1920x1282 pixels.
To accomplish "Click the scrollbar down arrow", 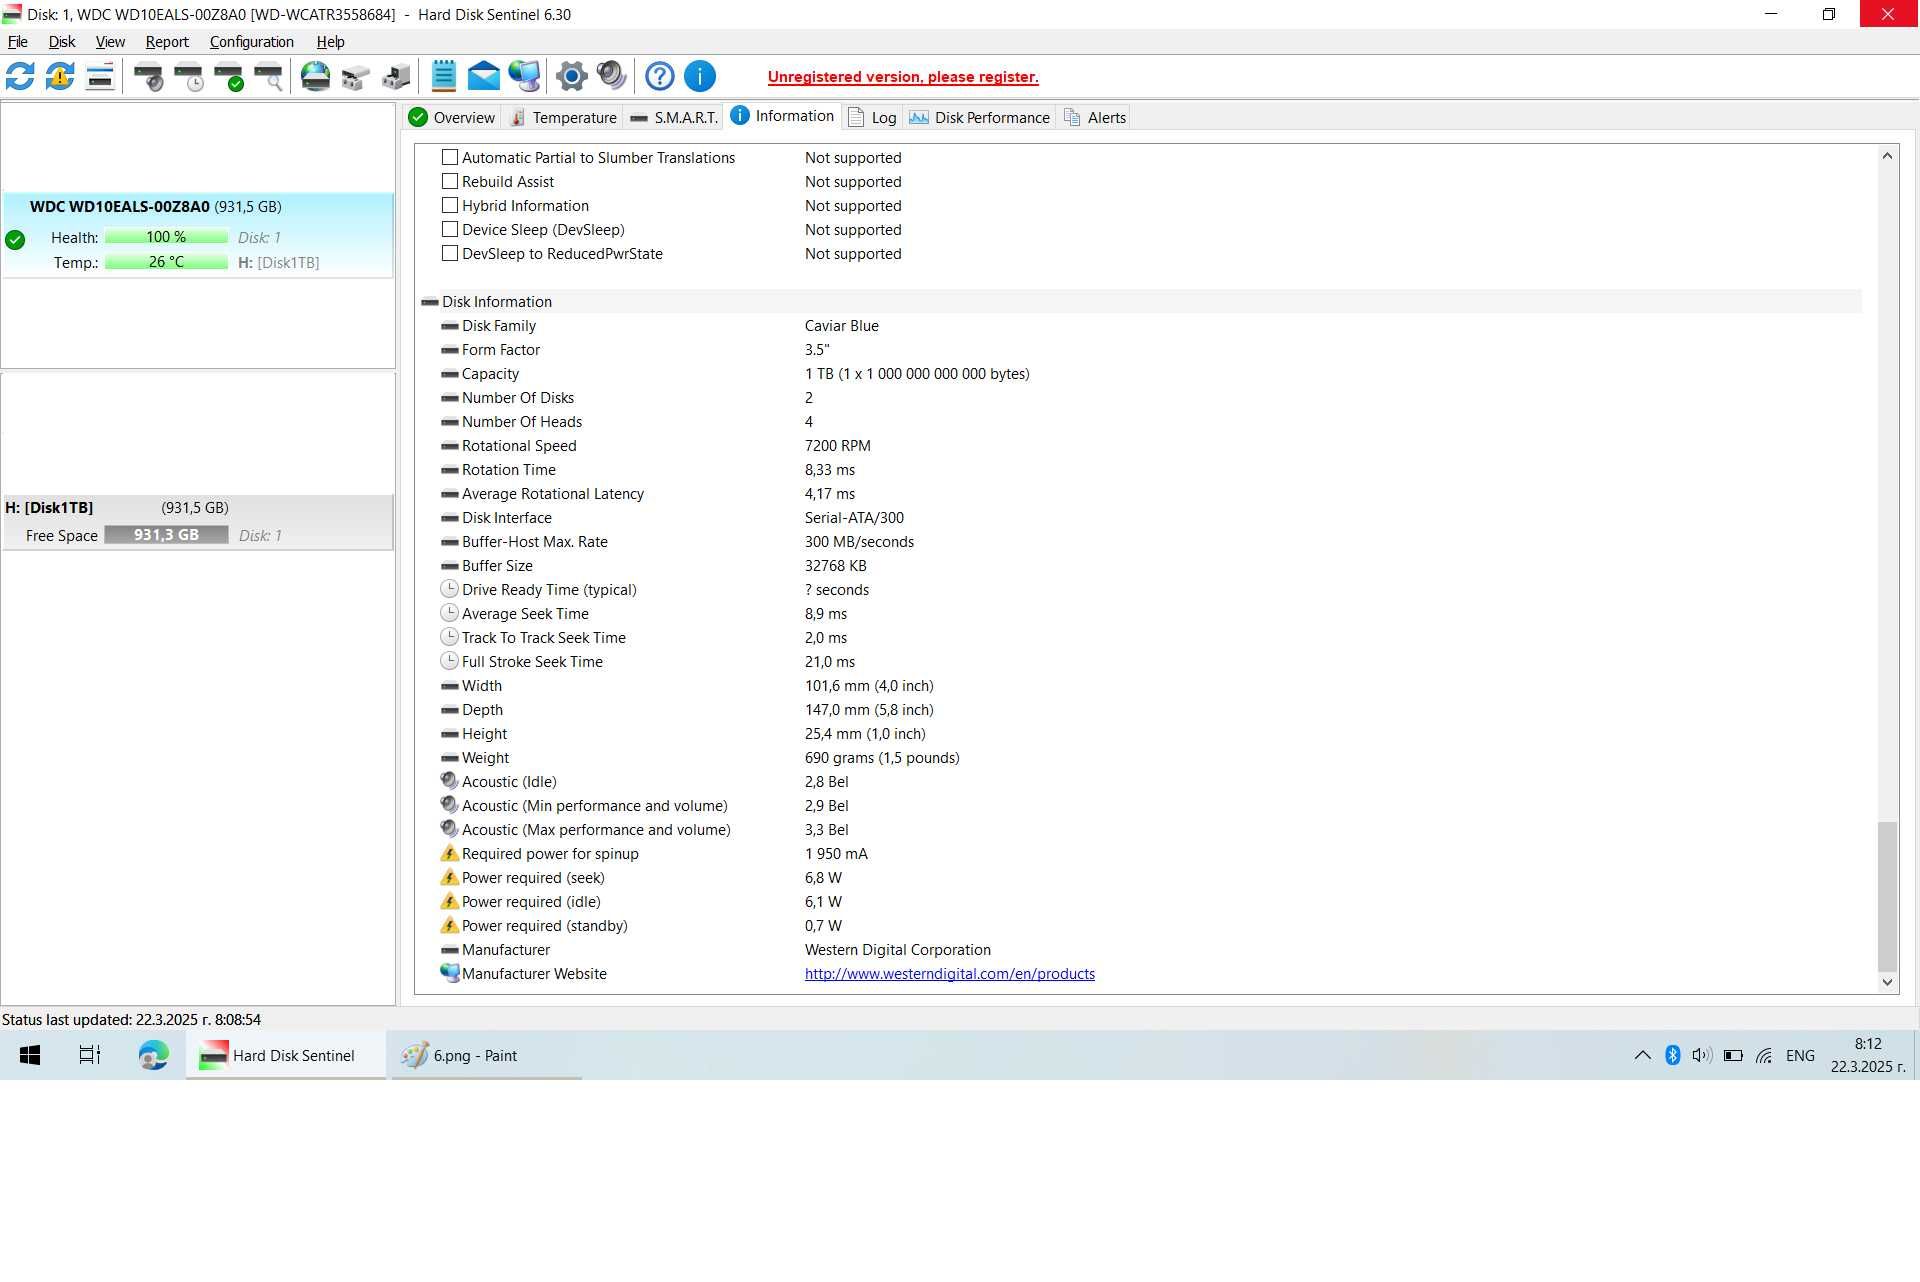I will [x=1887, y=982].
